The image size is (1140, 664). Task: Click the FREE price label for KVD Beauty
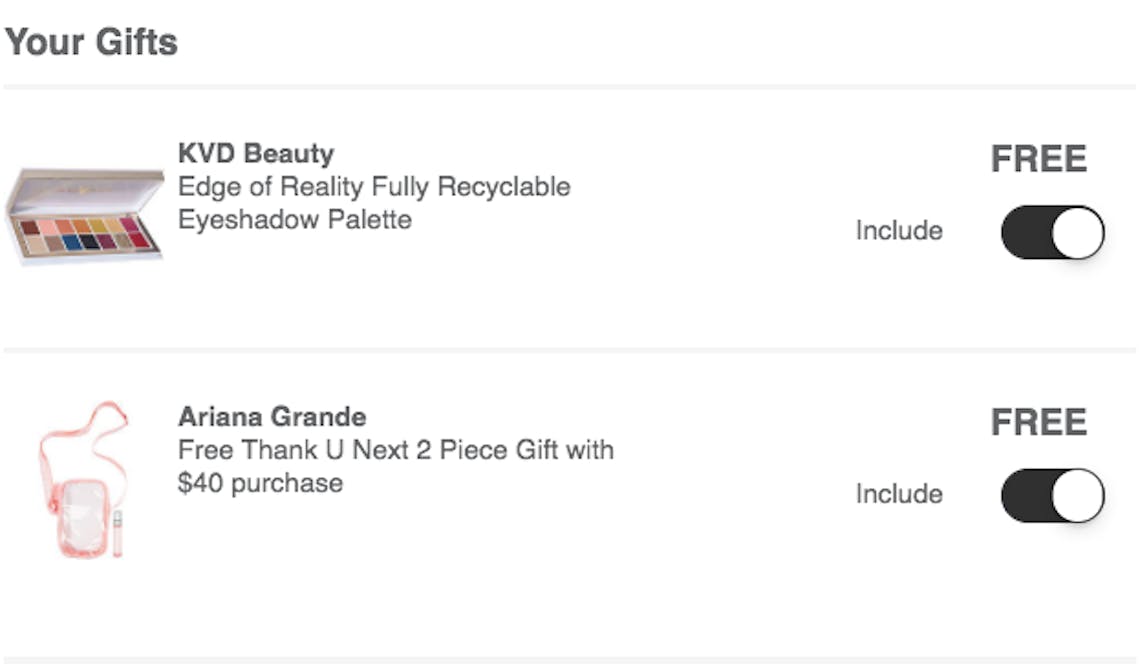coord(1039,159)
